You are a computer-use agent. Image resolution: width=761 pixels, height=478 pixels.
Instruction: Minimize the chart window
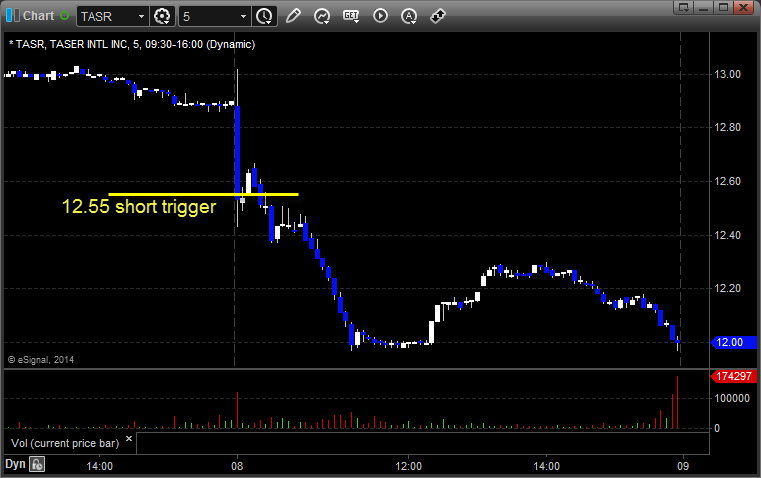tap(703, 7)
